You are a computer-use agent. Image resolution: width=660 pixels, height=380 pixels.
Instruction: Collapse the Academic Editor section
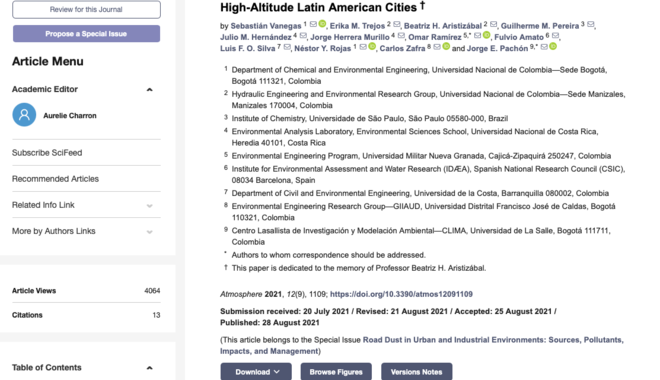pyautogui.click(x=149, y=90)
